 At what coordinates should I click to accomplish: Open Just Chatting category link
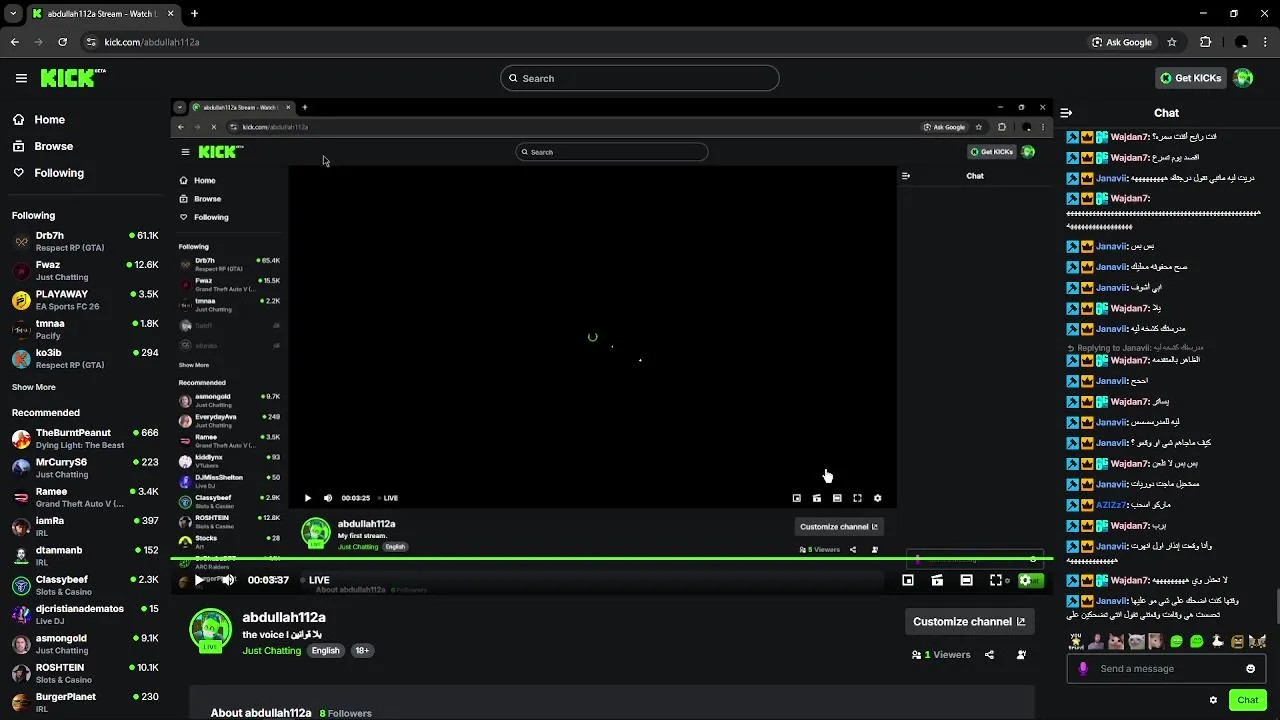pos(271,651)
